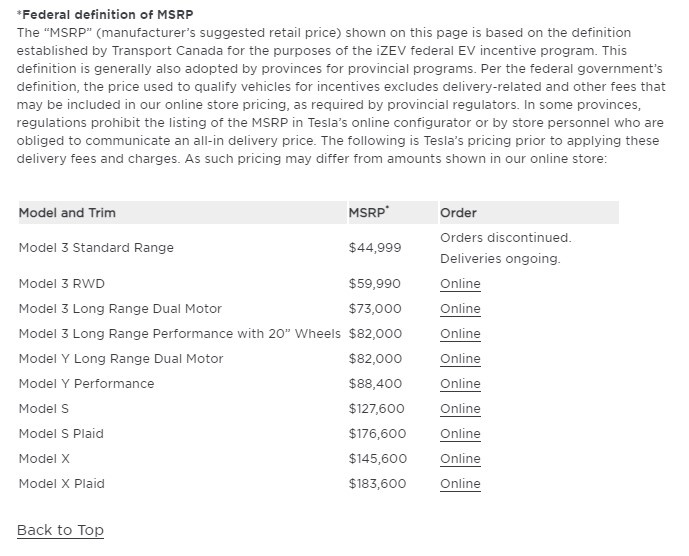The height and width of the screenshot is (556, 689).
Task: Click the Deliveries ongoing text
Action: pyautogui.click(x=500, y=259)
